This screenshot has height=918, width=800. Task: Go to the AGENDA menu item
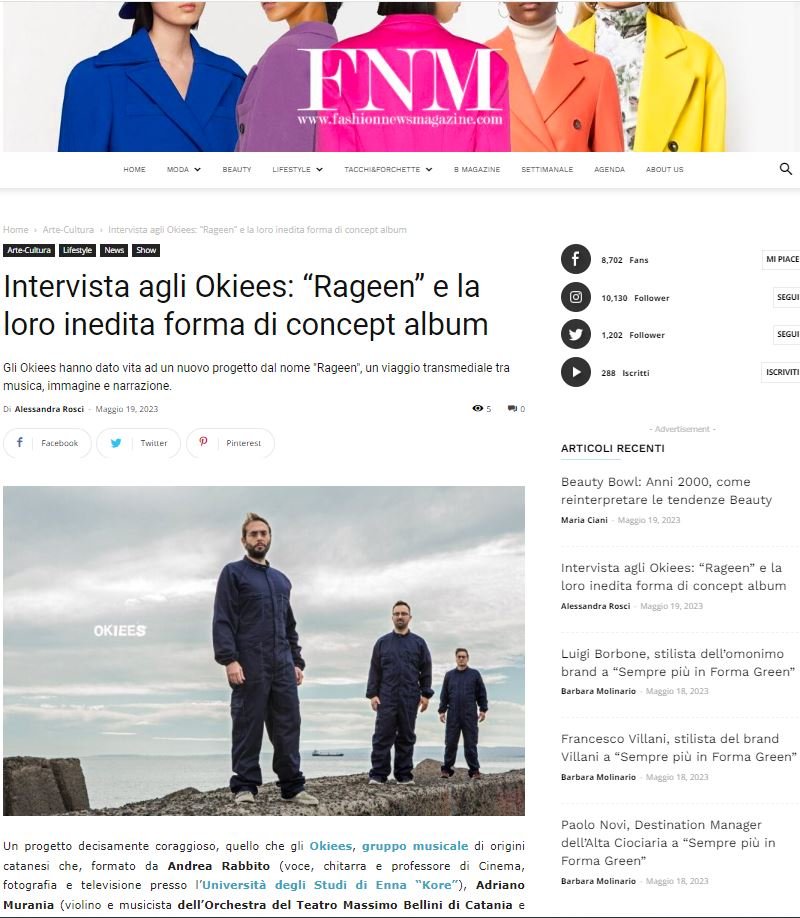pyautogui.click(x=609, y=169)
